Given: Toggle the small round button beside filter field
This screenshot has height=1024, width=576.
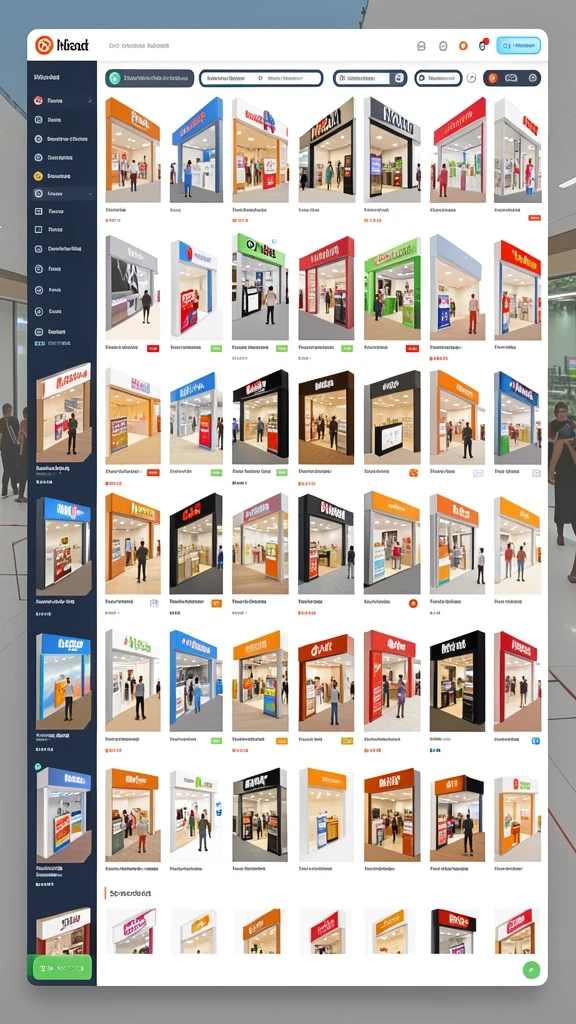Looking at the screenshot, I should [x=472, y=78].
